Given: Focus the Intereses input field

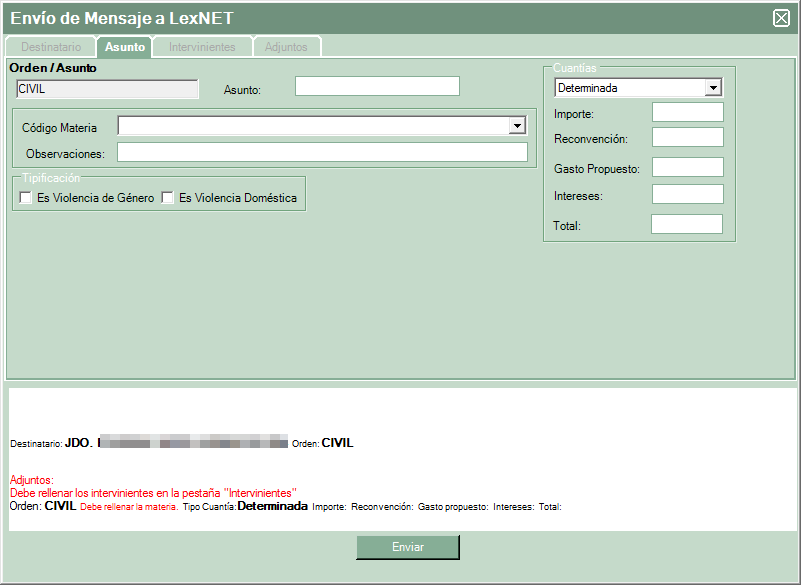Looking at the screenshot, I should point(687,194).
